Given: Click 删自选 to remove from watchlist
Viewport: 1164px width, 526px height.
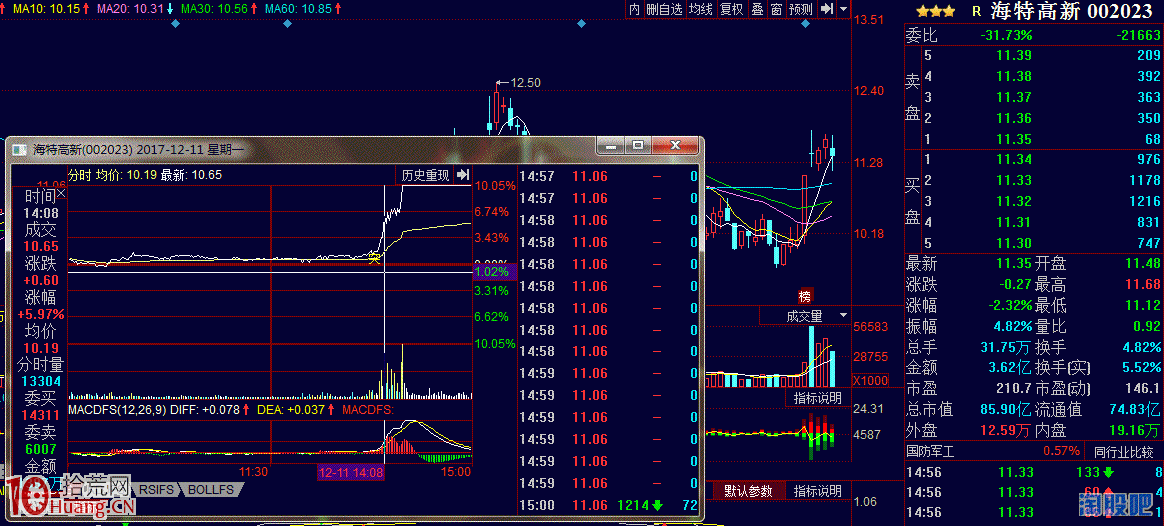Looking at the screenshot, I should 664,9.
